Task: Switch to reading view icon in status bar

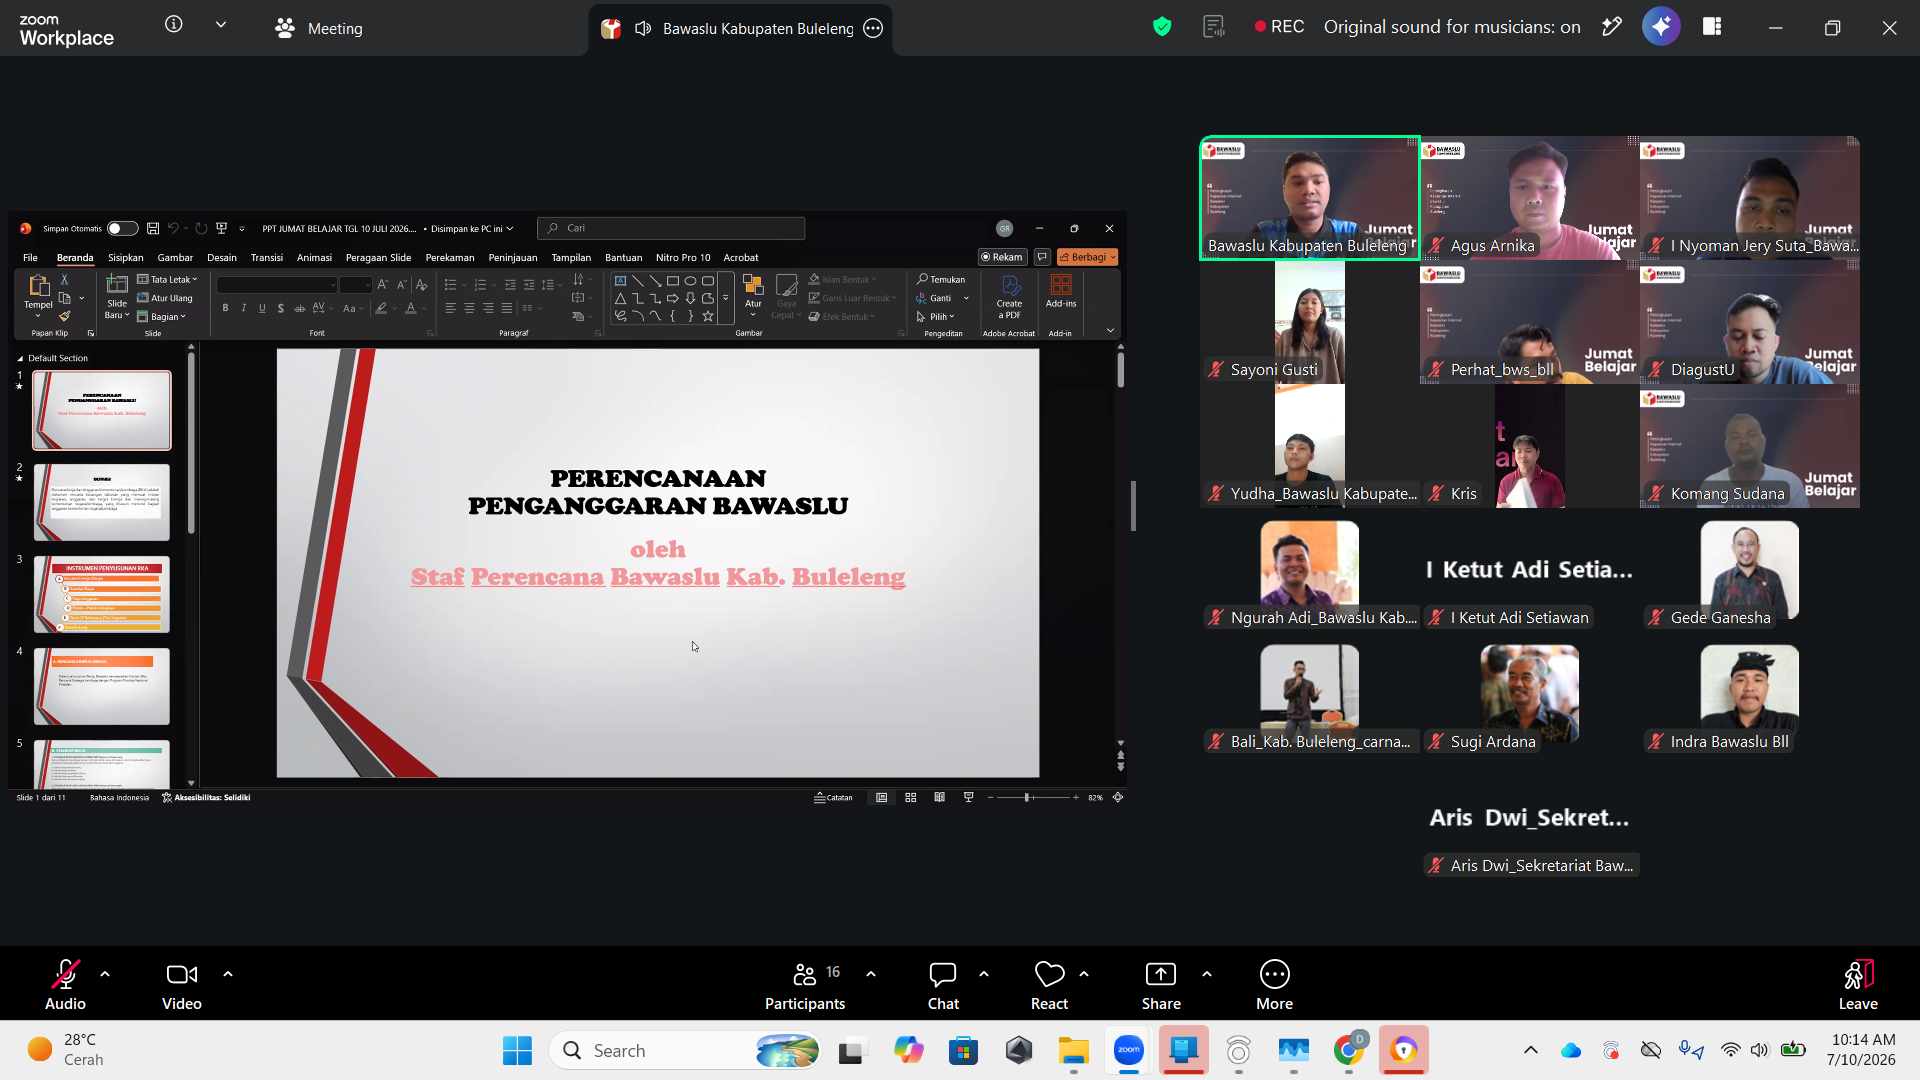Action: (x=940, y=797)
